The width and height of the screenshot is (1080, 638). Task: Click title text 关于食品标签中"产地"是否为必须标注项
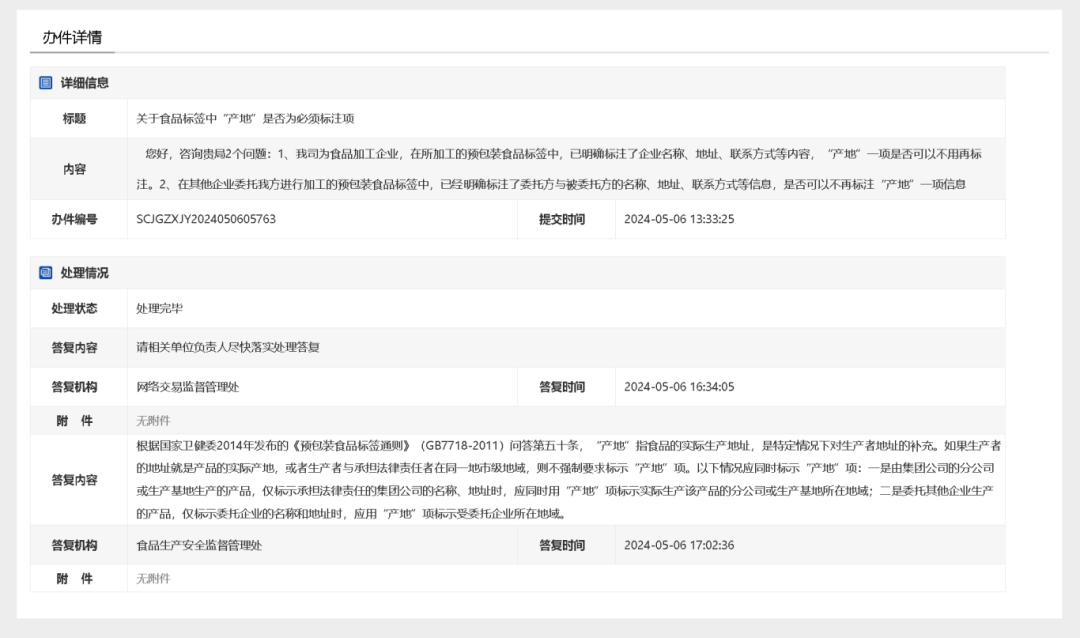coord(245,119)
